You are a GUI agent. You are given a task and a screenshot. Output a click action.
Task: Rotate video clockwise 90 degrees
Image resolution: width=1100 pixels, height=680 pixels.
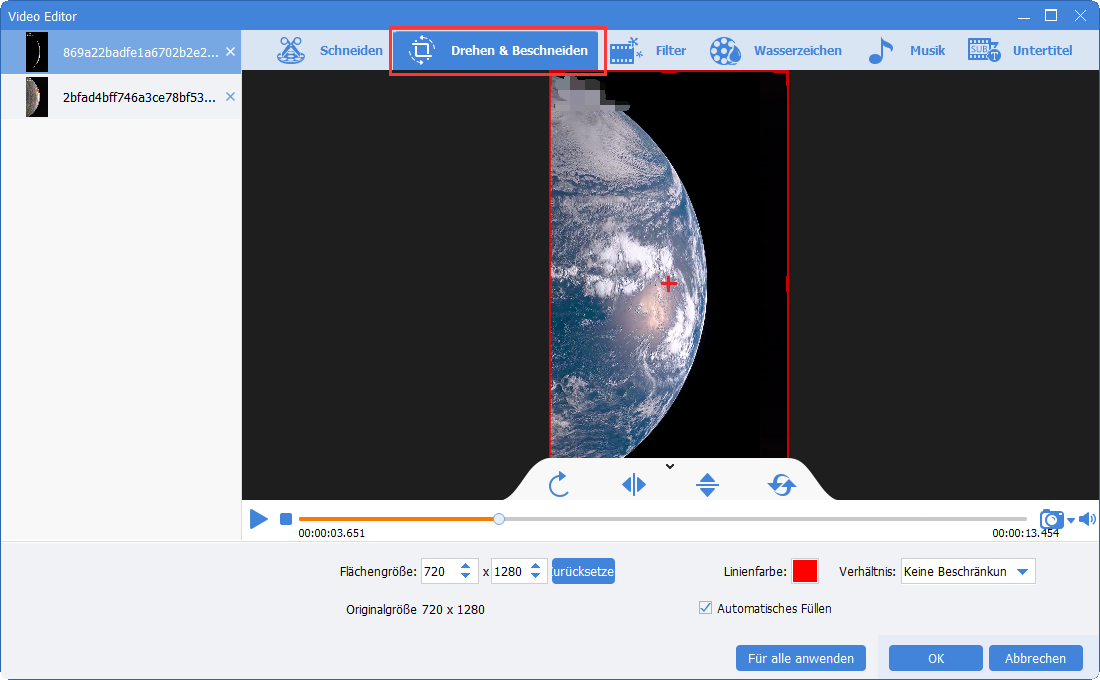[x=558, y=484]
